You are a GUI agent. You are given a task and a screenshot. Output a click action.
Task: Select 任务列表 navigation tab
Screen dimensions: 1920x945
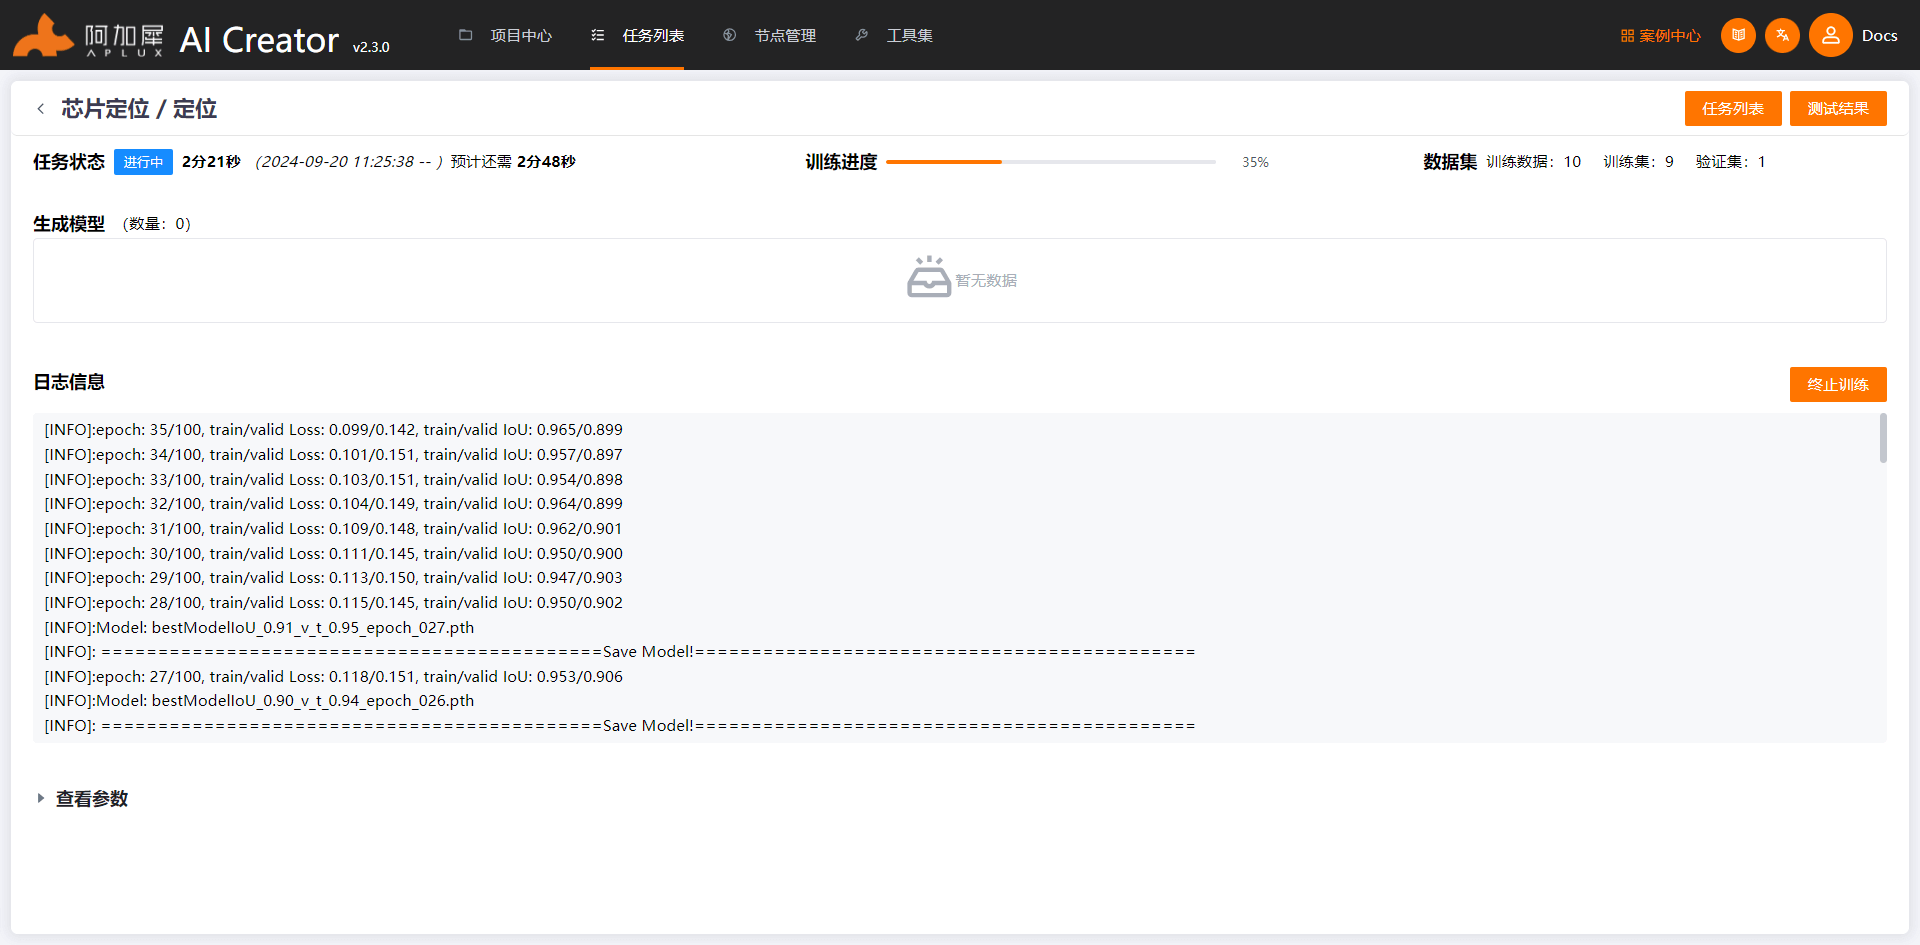point(653,35)
